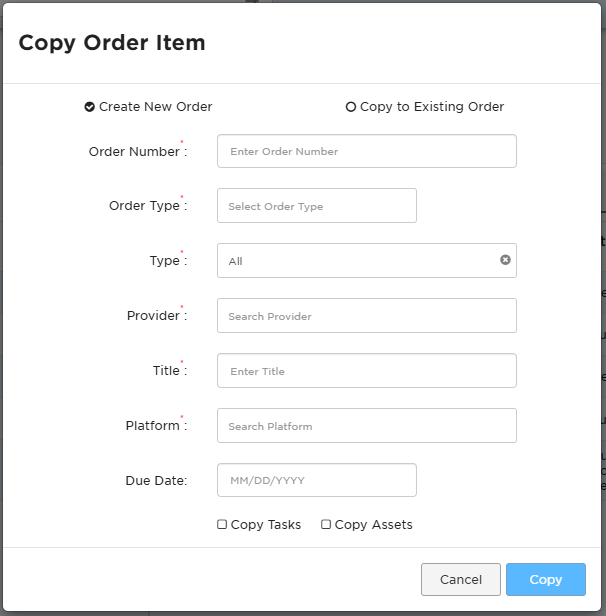This screenshot has height=616, width=606.
Task: Confirm with the blue Copy button
Action: pyautogui.click(x=546, y=579)
